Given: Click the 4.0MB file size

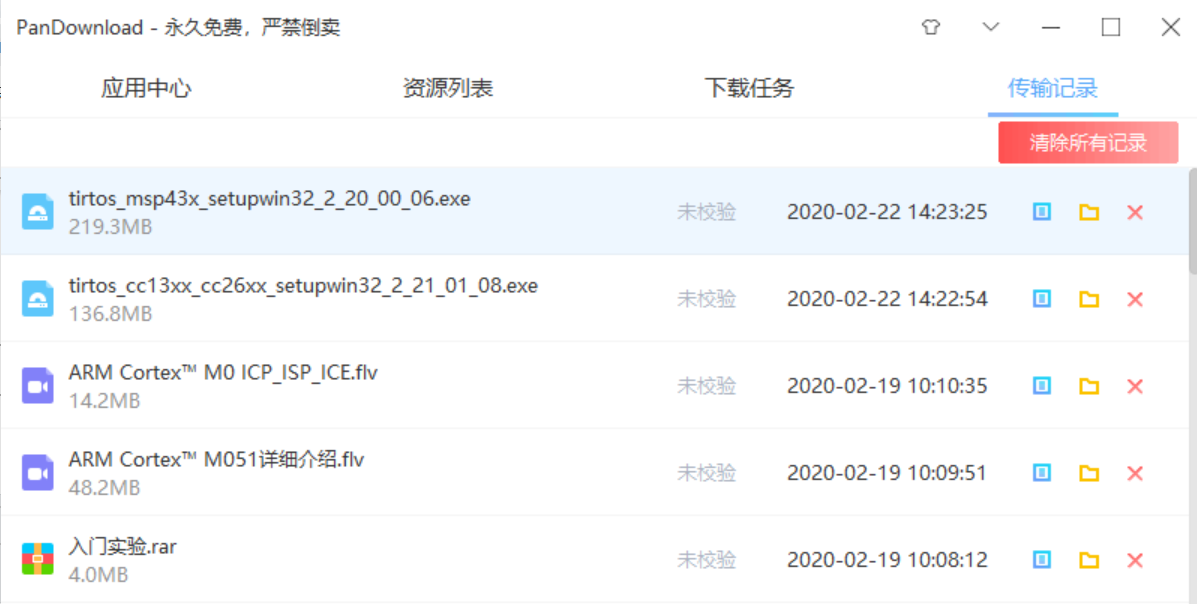Looking at the screenshot, I should coord(98,575).
